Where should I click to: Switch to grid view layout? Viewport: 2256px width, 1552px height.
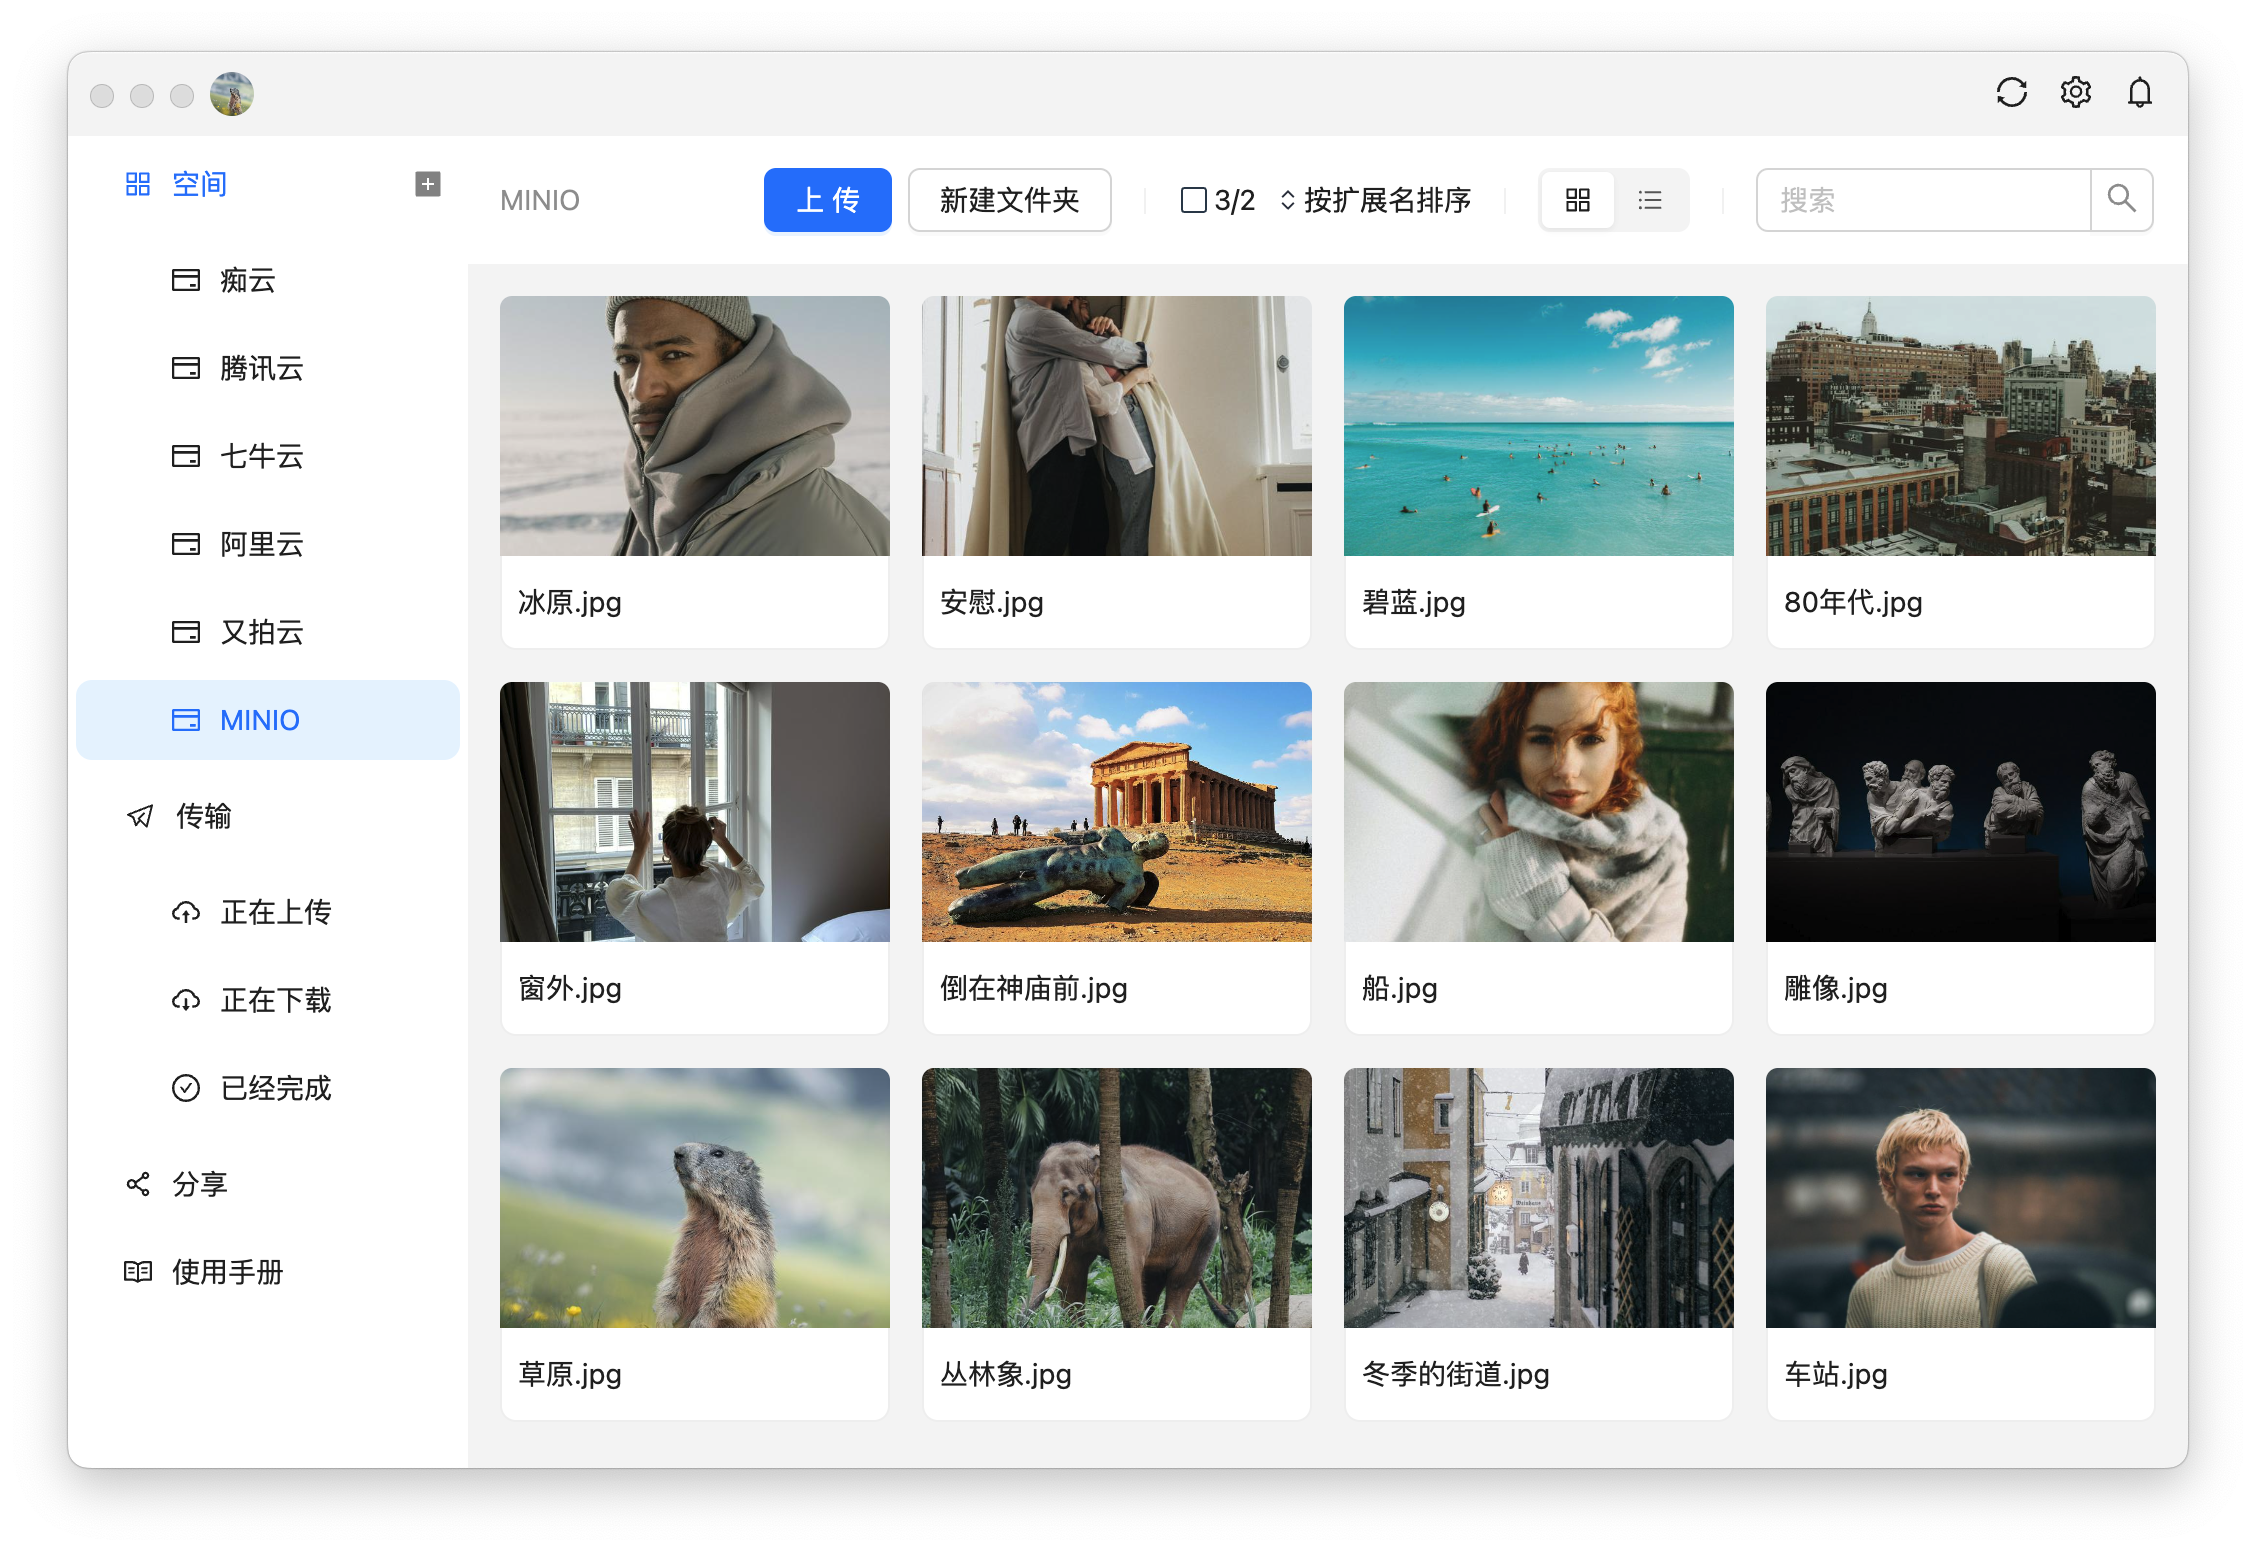pyautogui.click(x=1577, y=200)
